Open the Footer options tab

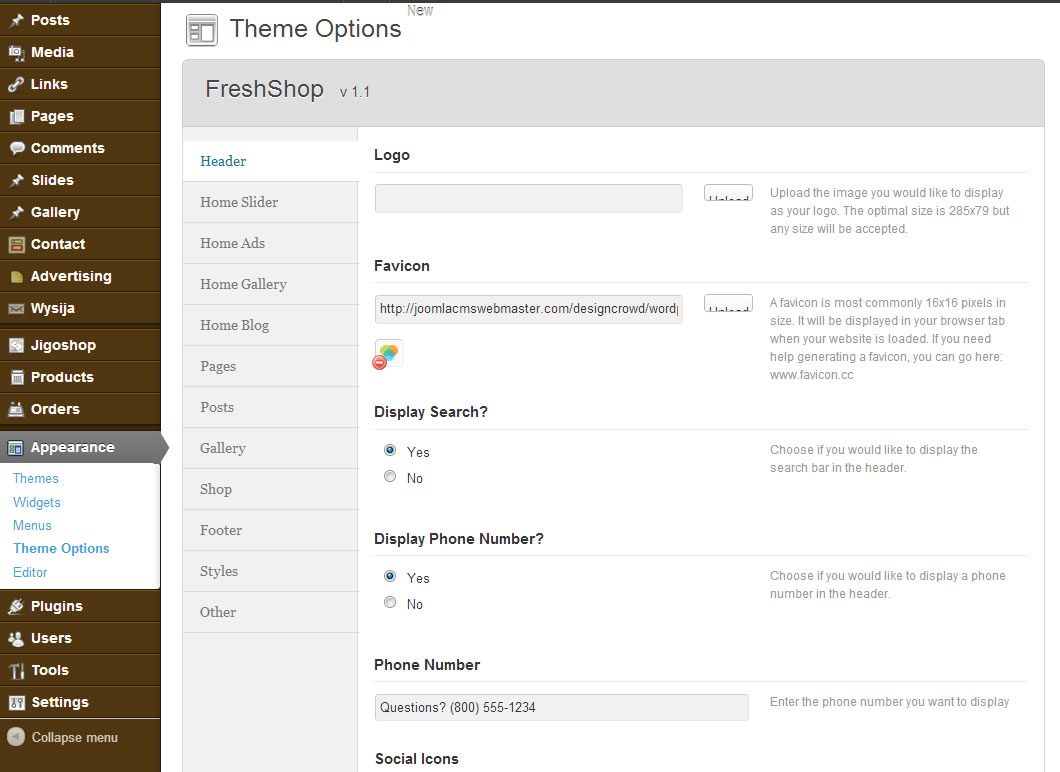point(270,530)
